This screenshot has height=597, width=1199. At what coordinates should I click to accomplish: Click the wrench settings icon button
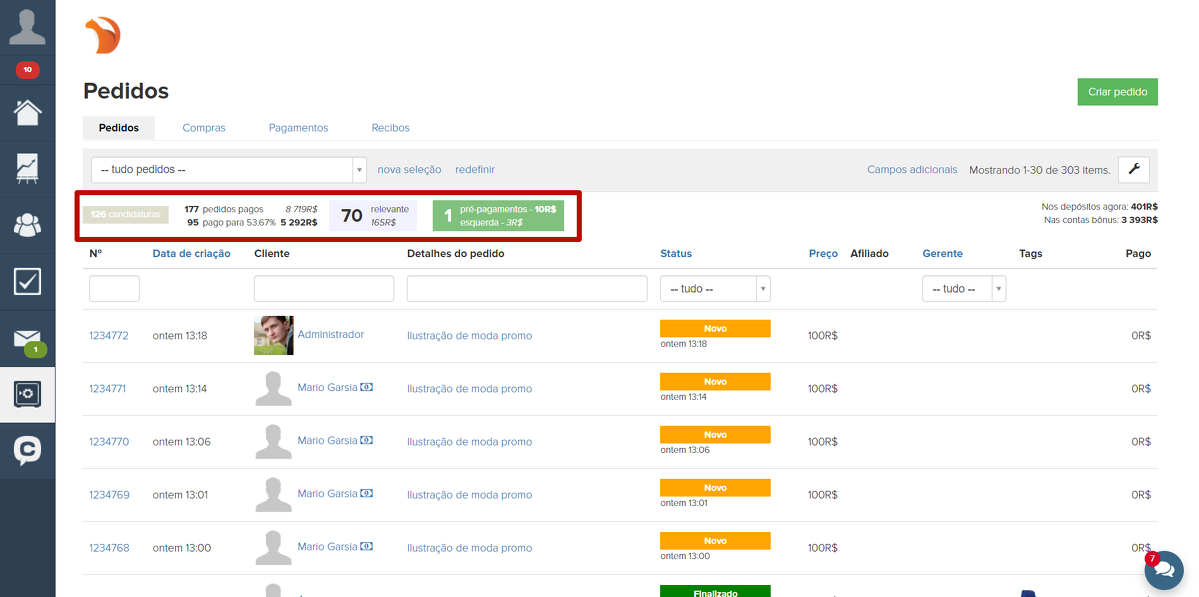(1133, 170)
